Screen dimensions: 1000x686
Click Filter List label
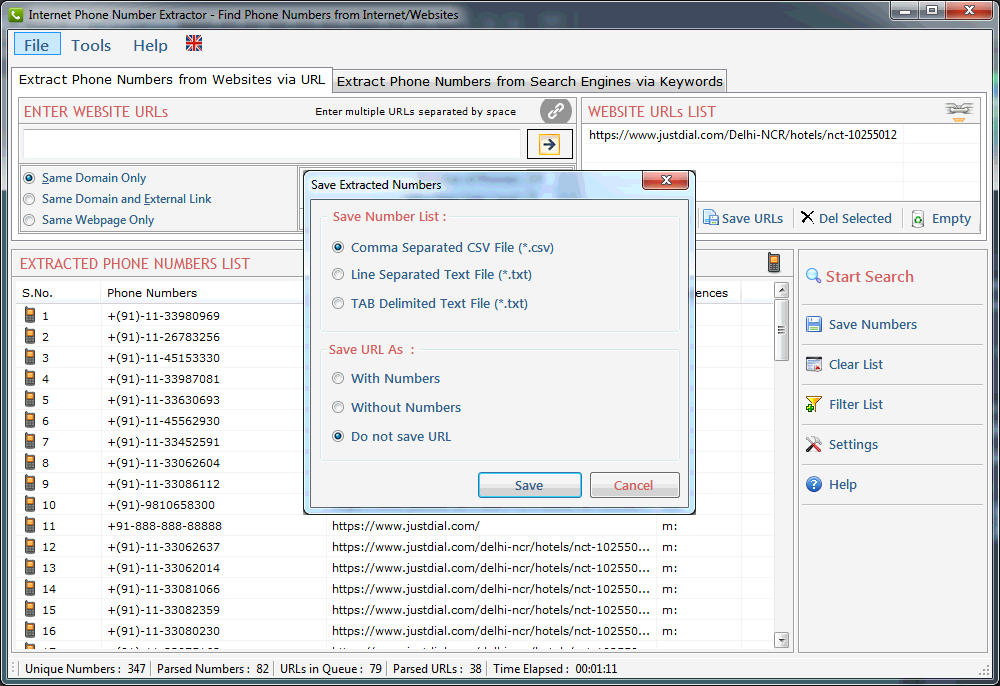tap(855, 405)
